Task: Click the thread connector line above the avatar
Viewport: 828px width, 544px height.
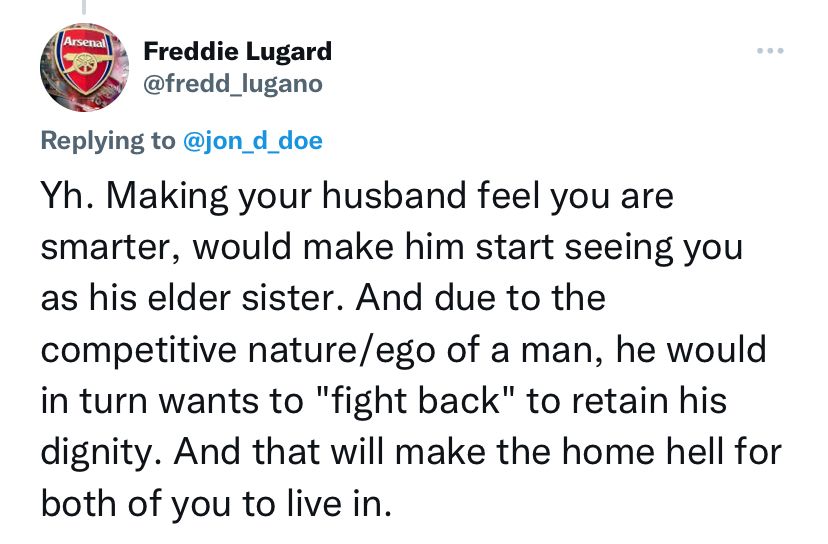Action: pos(83,6)
